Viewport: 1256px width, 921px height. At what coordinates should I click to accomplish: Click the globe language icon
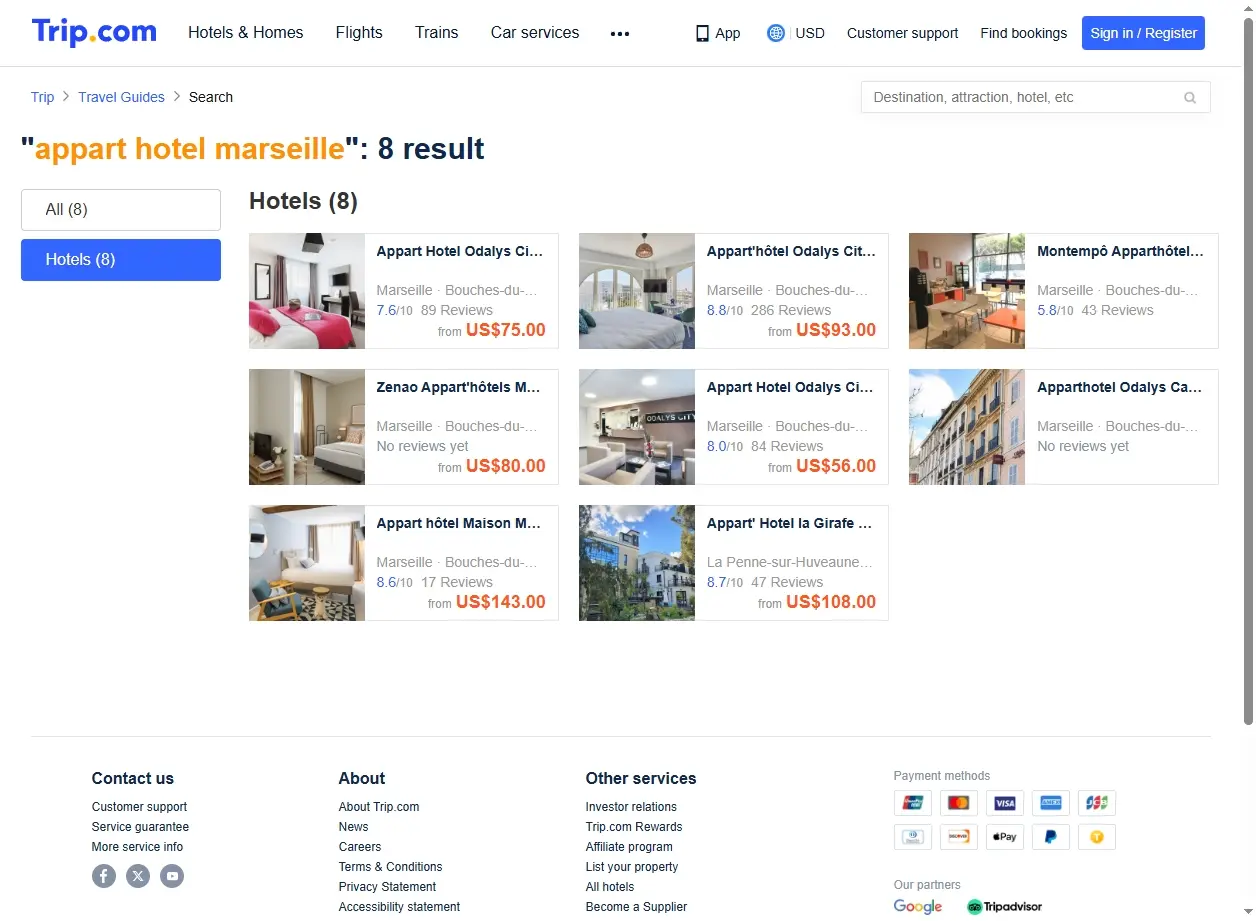(775, 33)
